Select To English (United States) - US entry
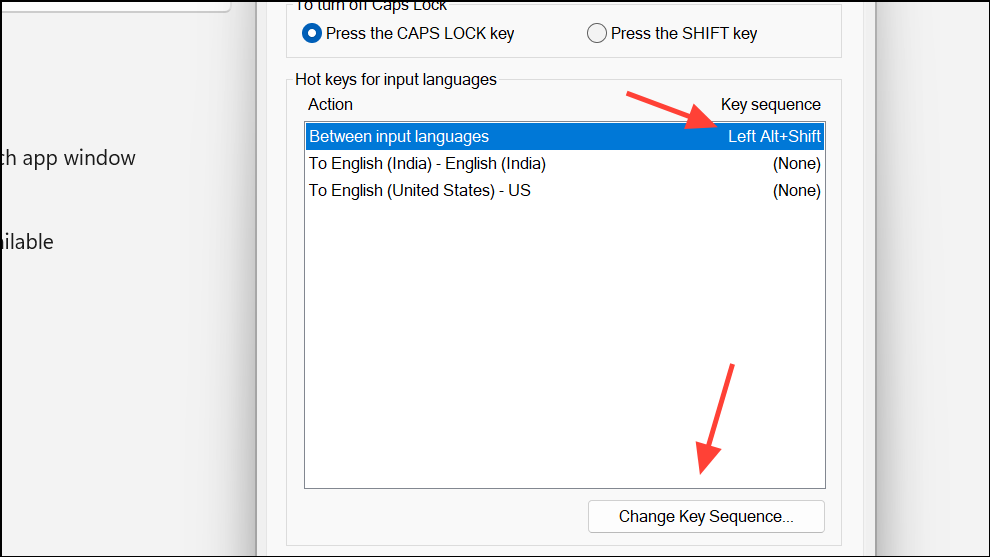Viewport: 990px width, 557px height. [419, 190]
